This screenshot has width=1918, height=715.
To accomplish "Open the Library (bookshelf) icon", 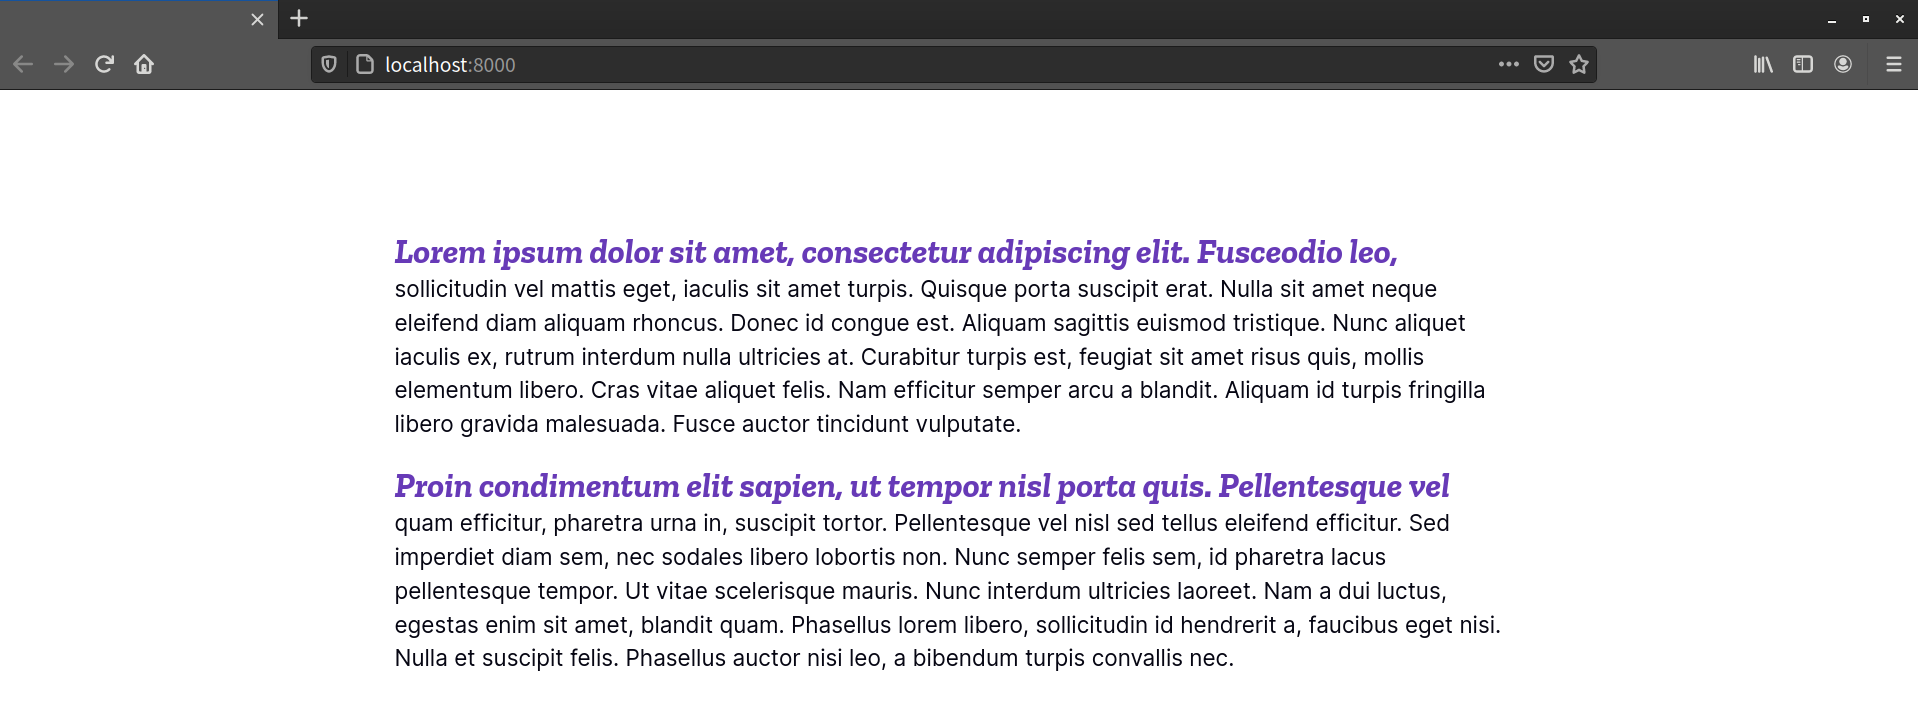I will tap(1762, 64).
